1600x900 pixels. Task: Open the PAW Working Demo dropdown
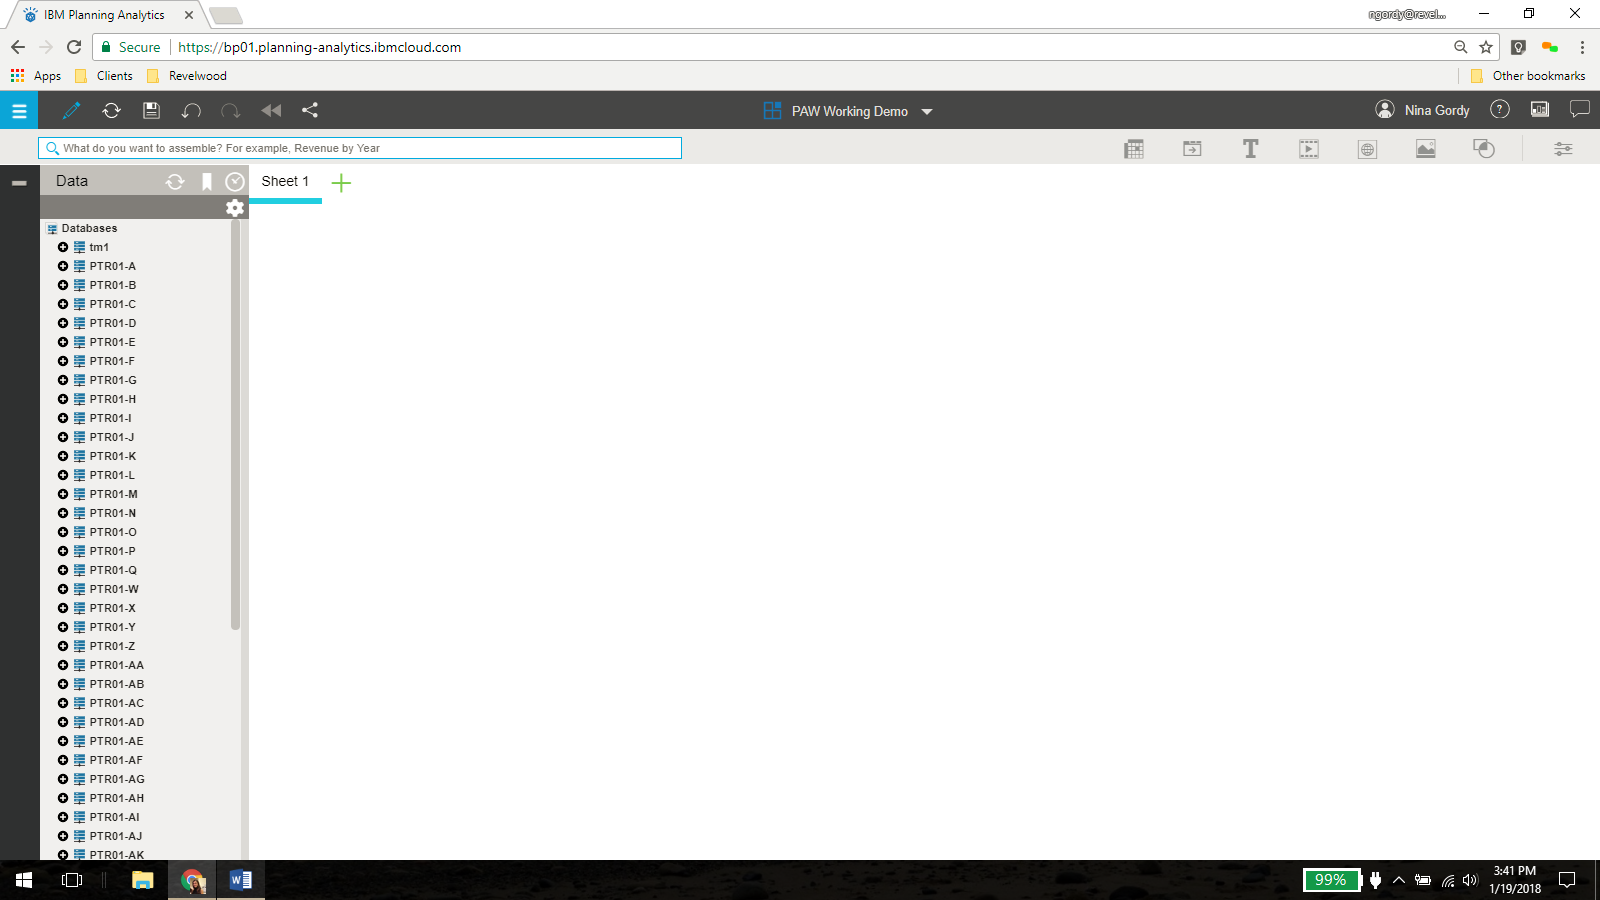[927, 112]
